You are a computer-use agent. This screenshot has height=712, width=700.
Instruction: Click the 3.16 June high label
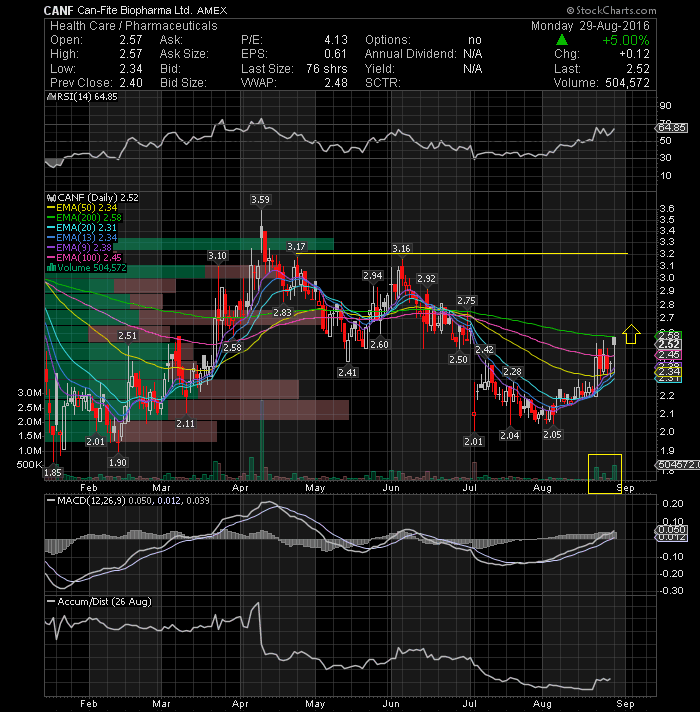pyautogui.click(x=401, y=249)
